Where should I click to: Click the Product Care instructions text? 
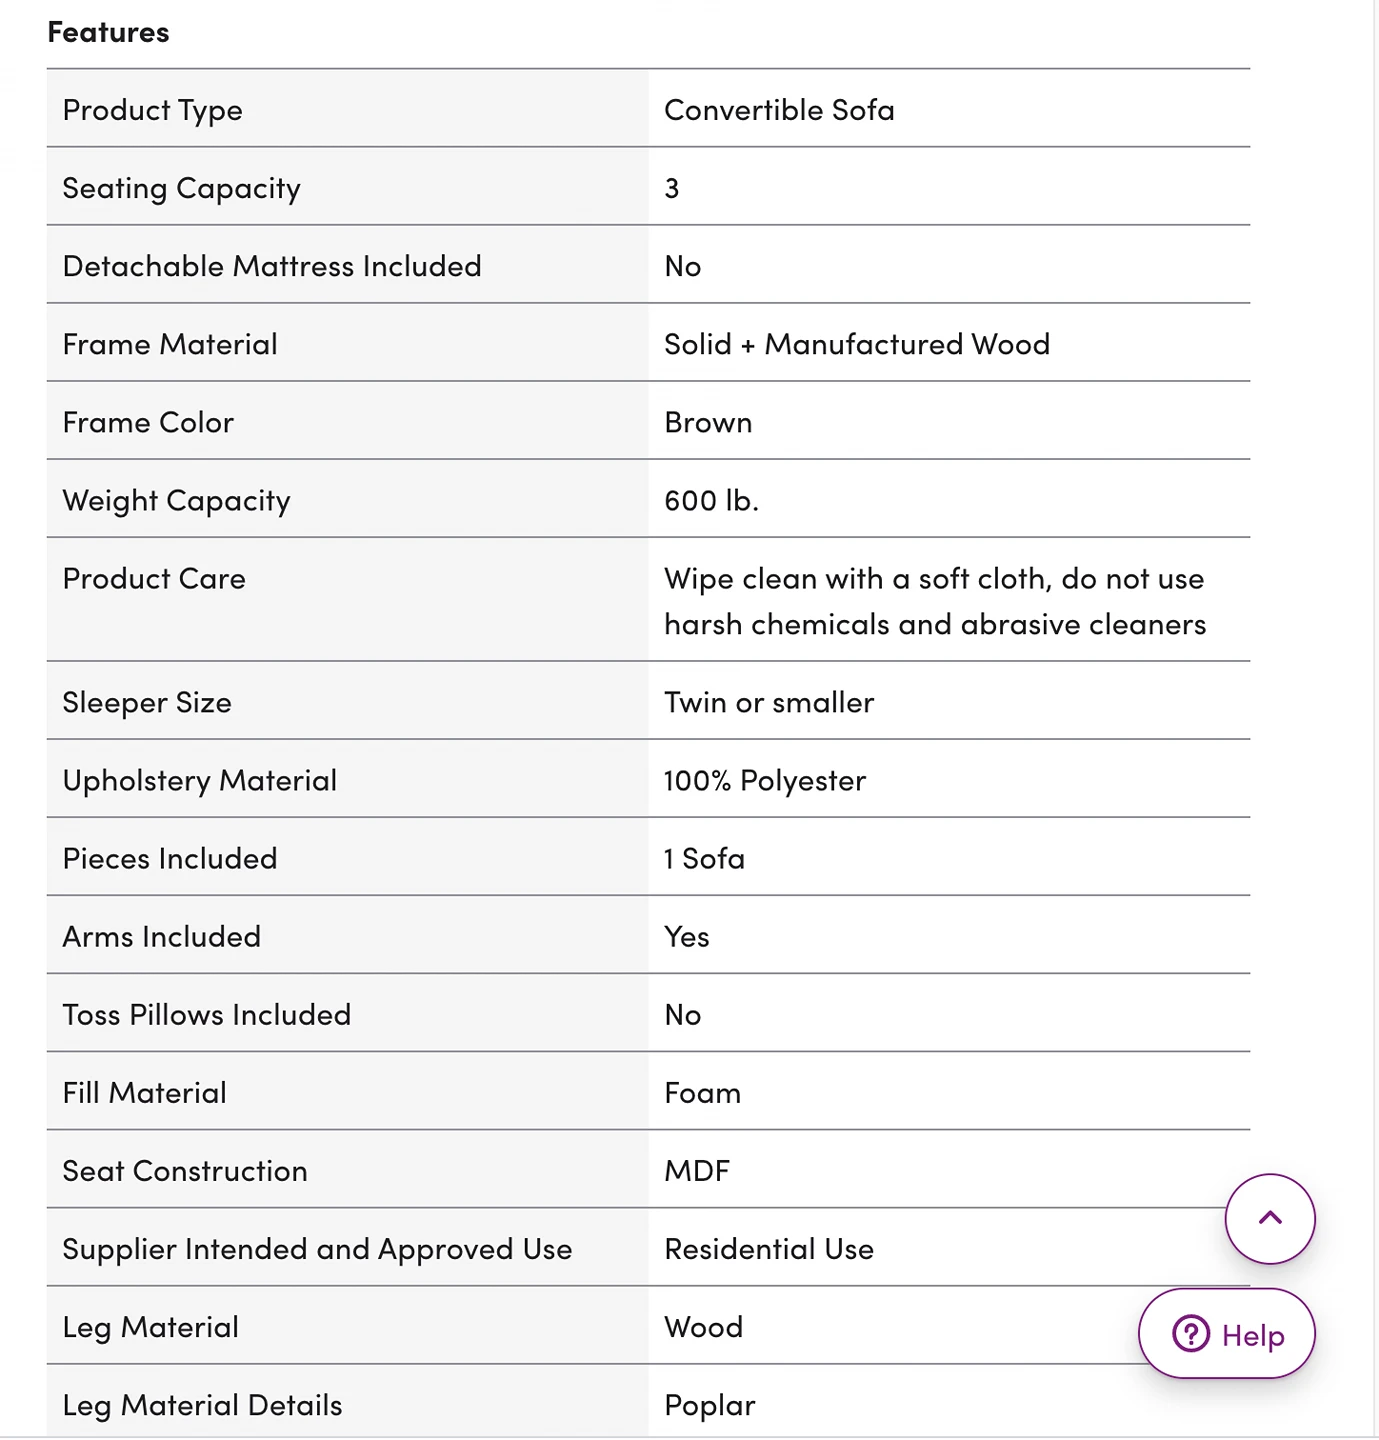coord(935,601)
